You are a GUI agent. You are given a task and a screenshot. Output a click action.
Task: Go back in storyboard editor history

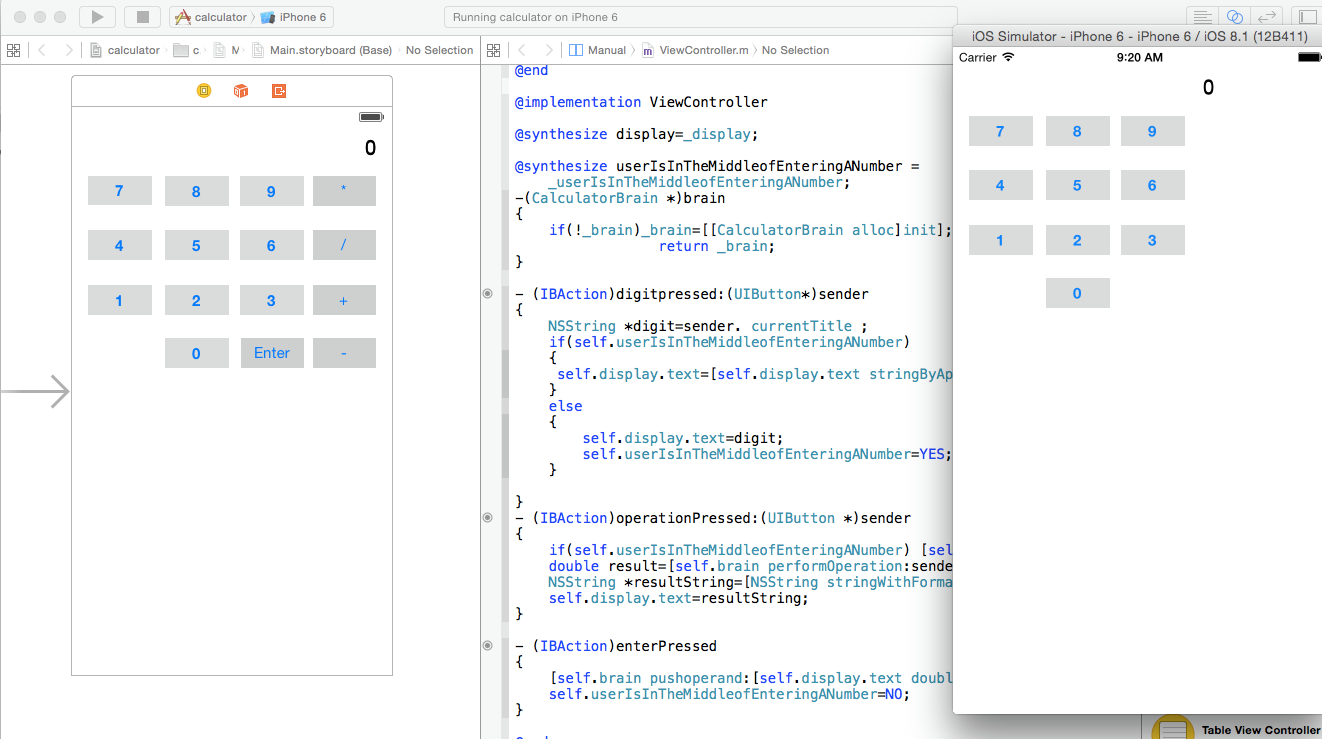pyautogui.click(x=41, y=50)
